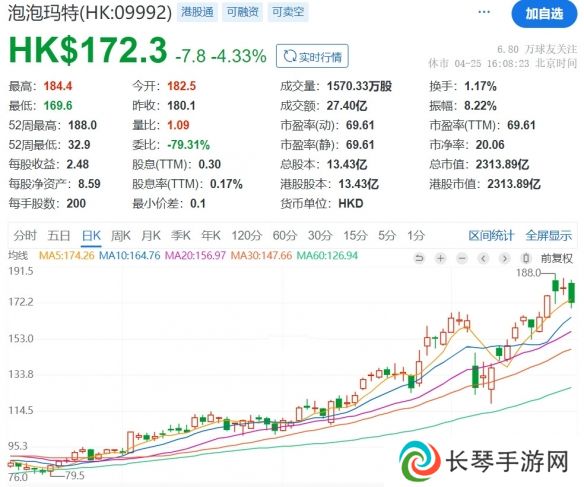Click the 可融资 tag
Screen dimensions: 584x487
tap(242, 12)
